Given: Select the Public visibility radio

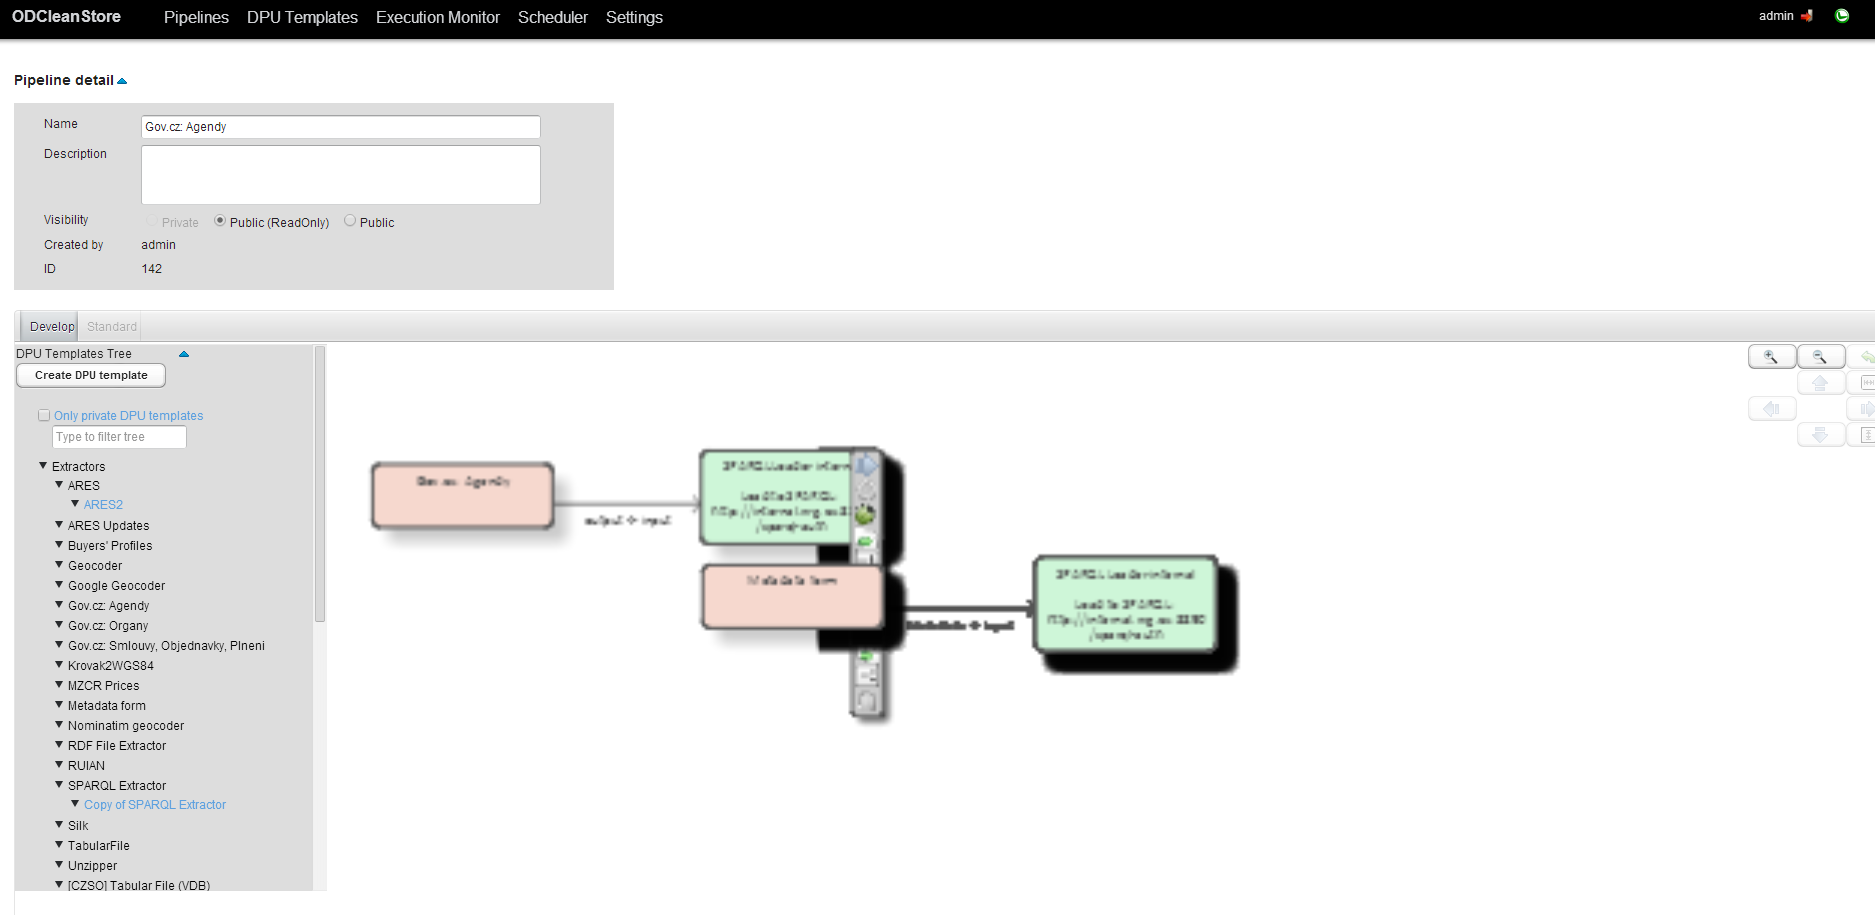Looking at the screenshot, I should click(350, 221).
